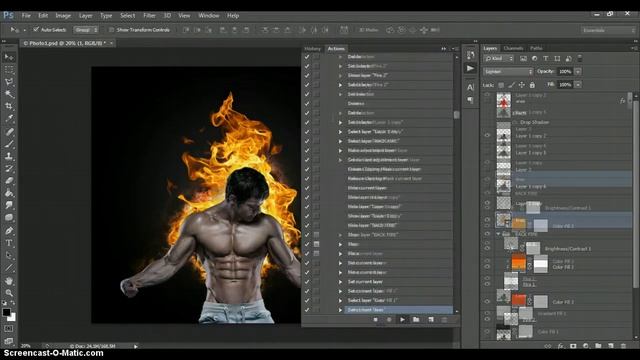Switch to the Channels tab
Image resolution: width=640 pixels, height=360 pixels.
[513, 48]
